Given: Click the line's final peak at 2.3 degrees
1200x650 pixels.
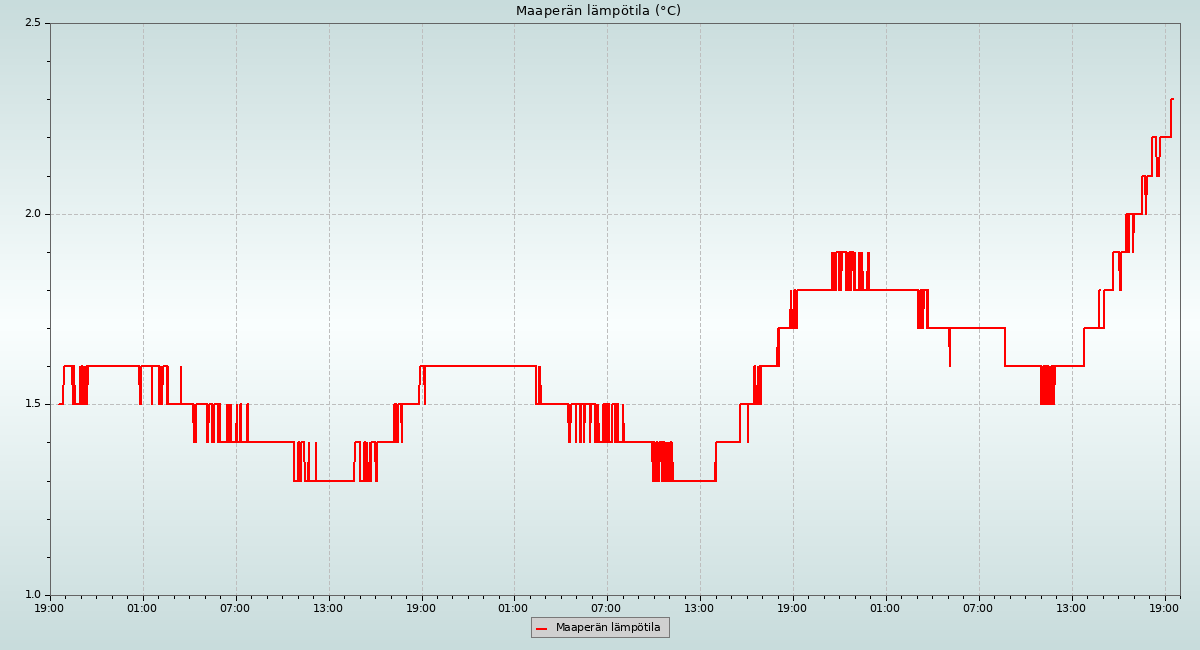Looking at the screenshot, I should 1171,99.
